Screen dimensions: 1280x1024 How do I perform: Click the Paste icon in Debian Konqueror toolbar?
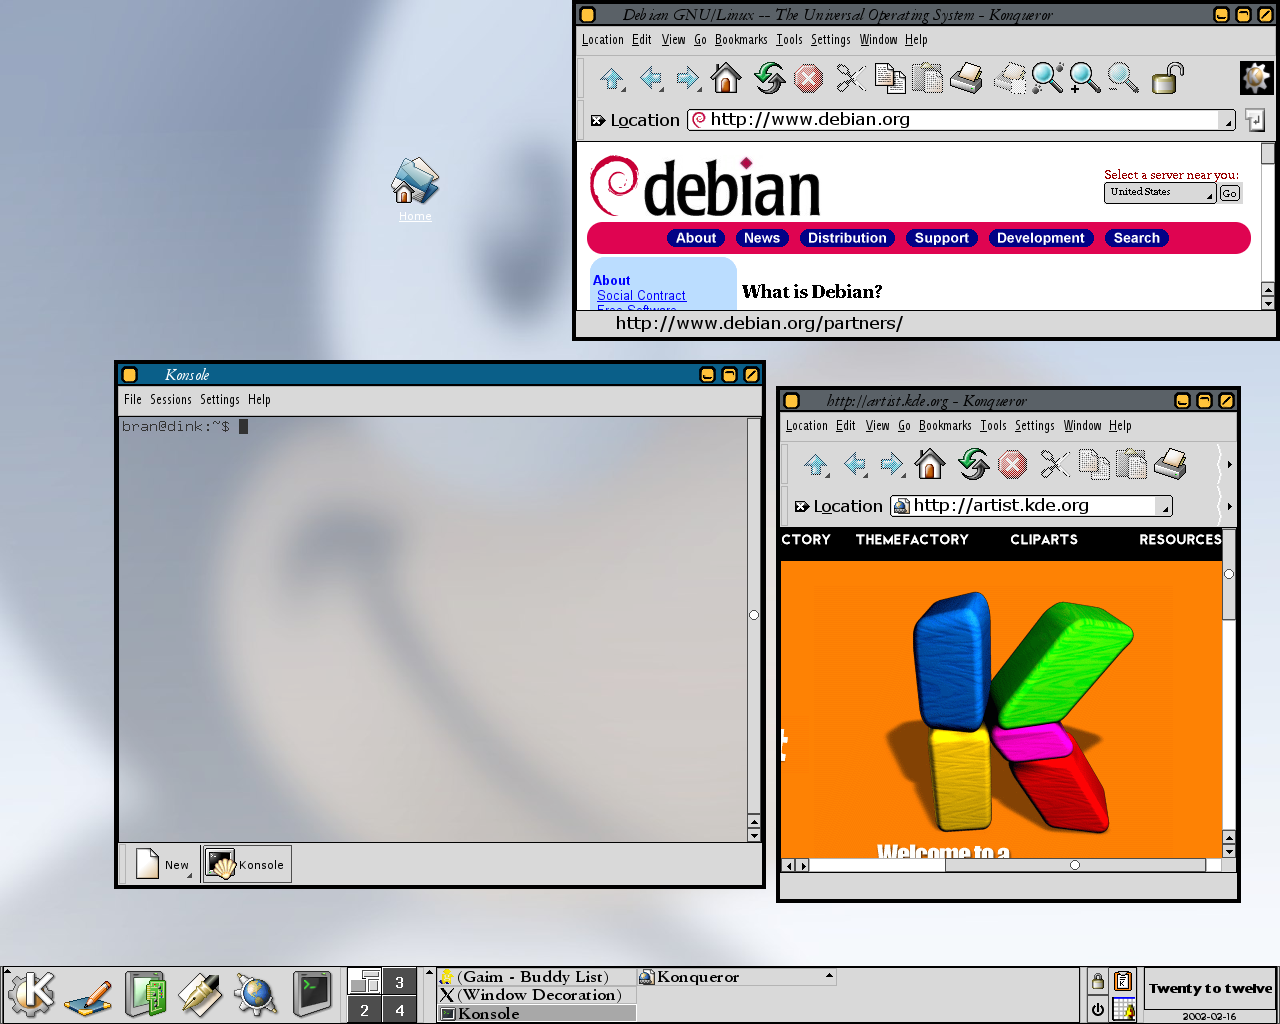[x=927, y=78]
